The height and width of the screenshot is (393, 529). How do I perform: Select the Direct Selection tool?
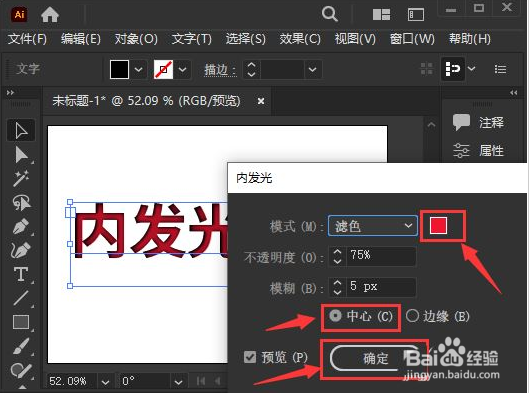click(x=21, y=155)
